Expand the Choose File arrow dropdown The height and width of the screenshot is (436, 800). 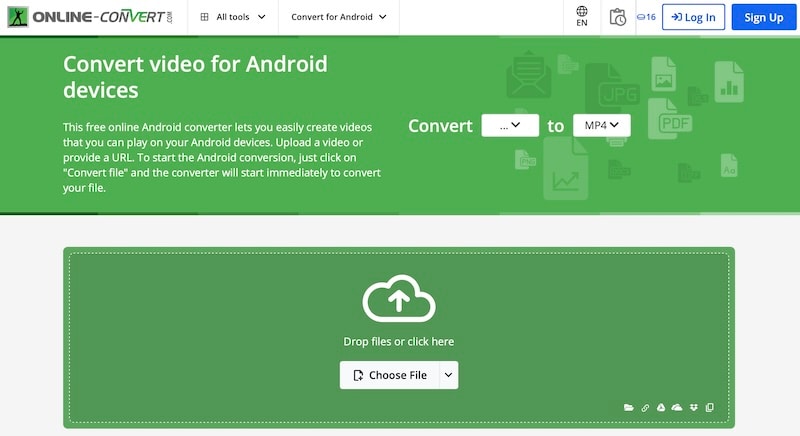448,375
